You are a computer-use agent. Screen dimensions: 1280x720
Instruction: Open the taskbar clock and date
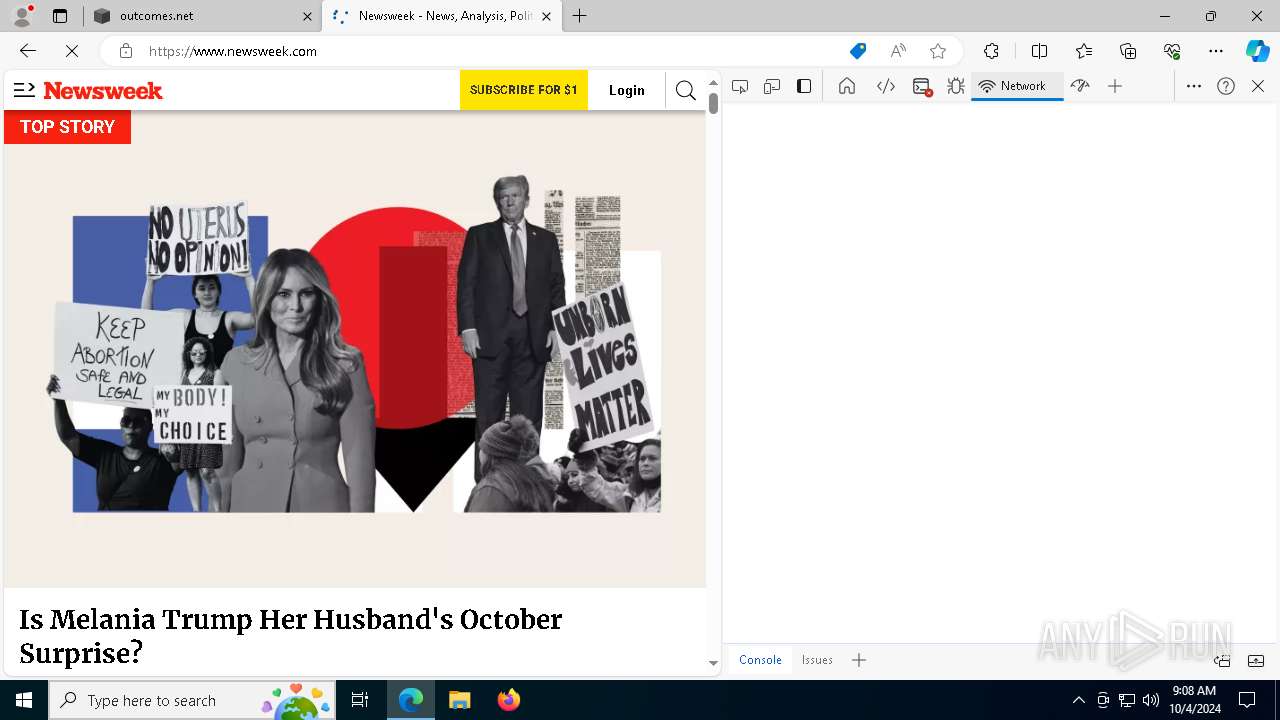1195,700
